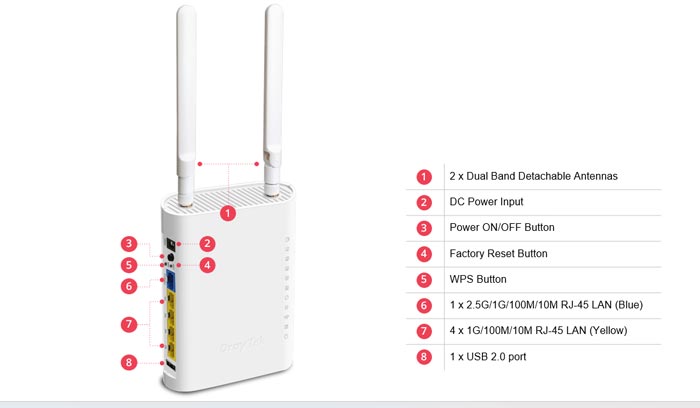Click legend number 8 red circle
This screenshot has height=408, width=700.
pyautogui.click(x=424, y=357)
